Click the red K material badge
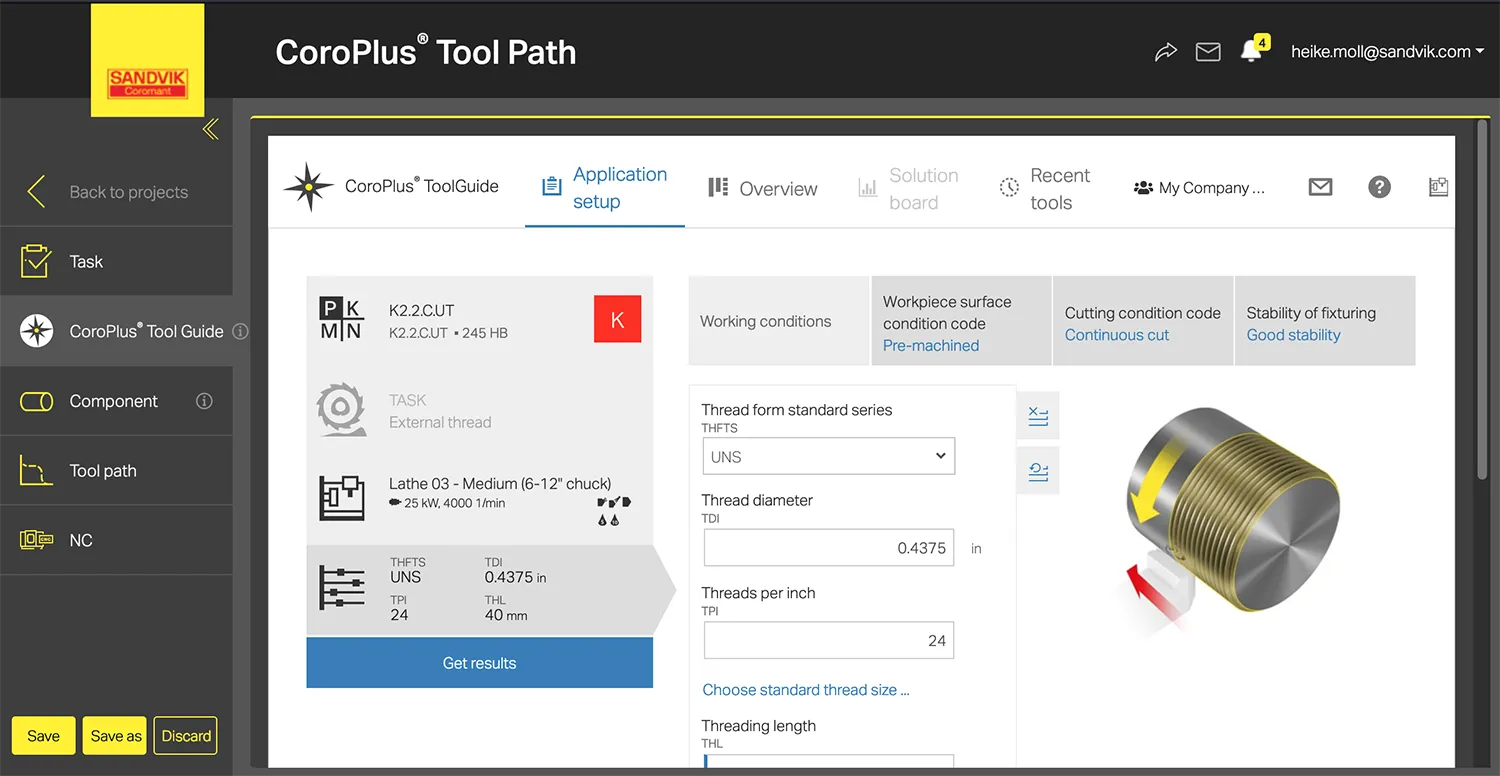The height and width of the screenshot is (776, 1500). click(x=617, y=320)
